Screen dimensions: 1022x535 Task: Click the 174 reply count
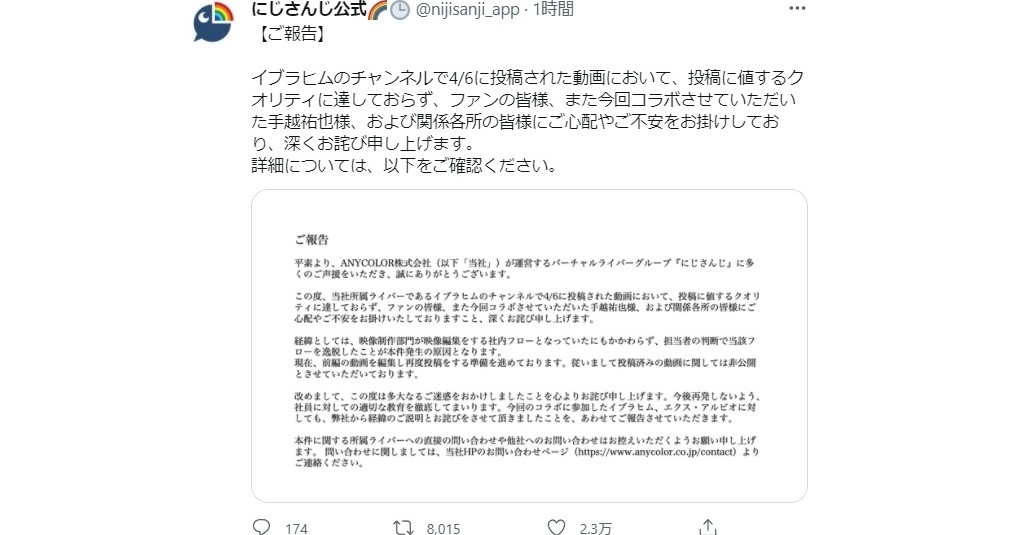296,527
